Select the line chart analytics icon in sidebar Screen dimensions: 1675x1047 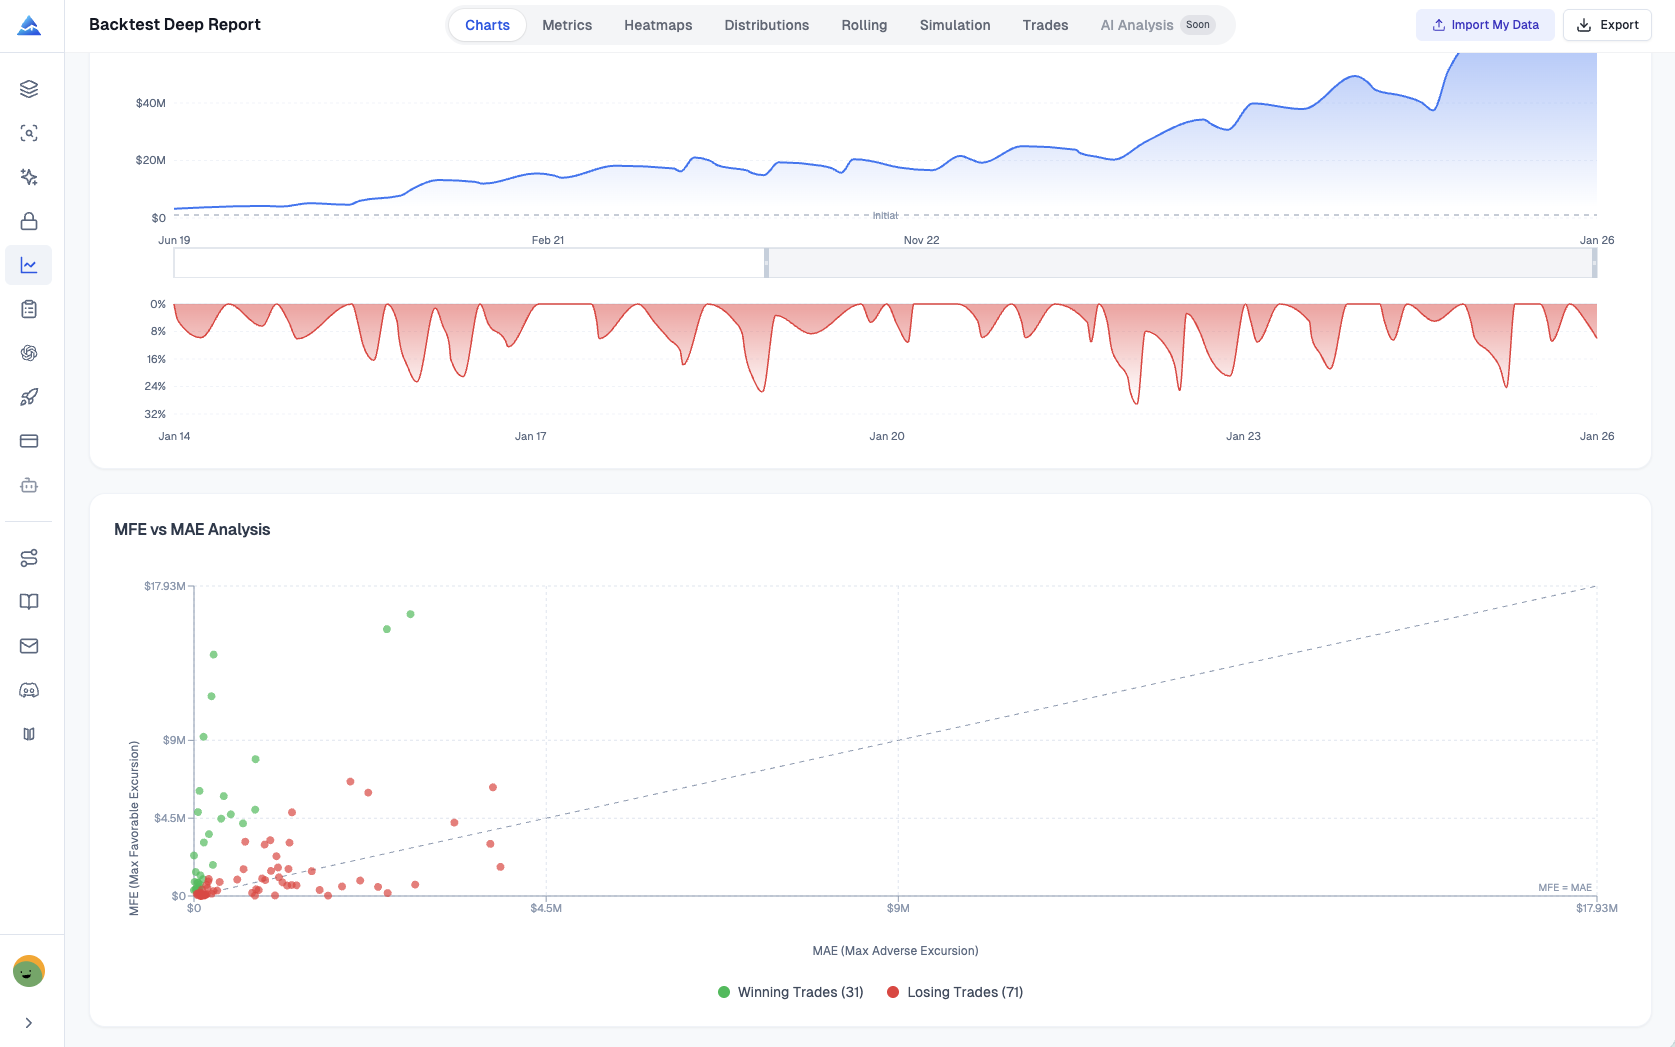[x=29, y=265]
